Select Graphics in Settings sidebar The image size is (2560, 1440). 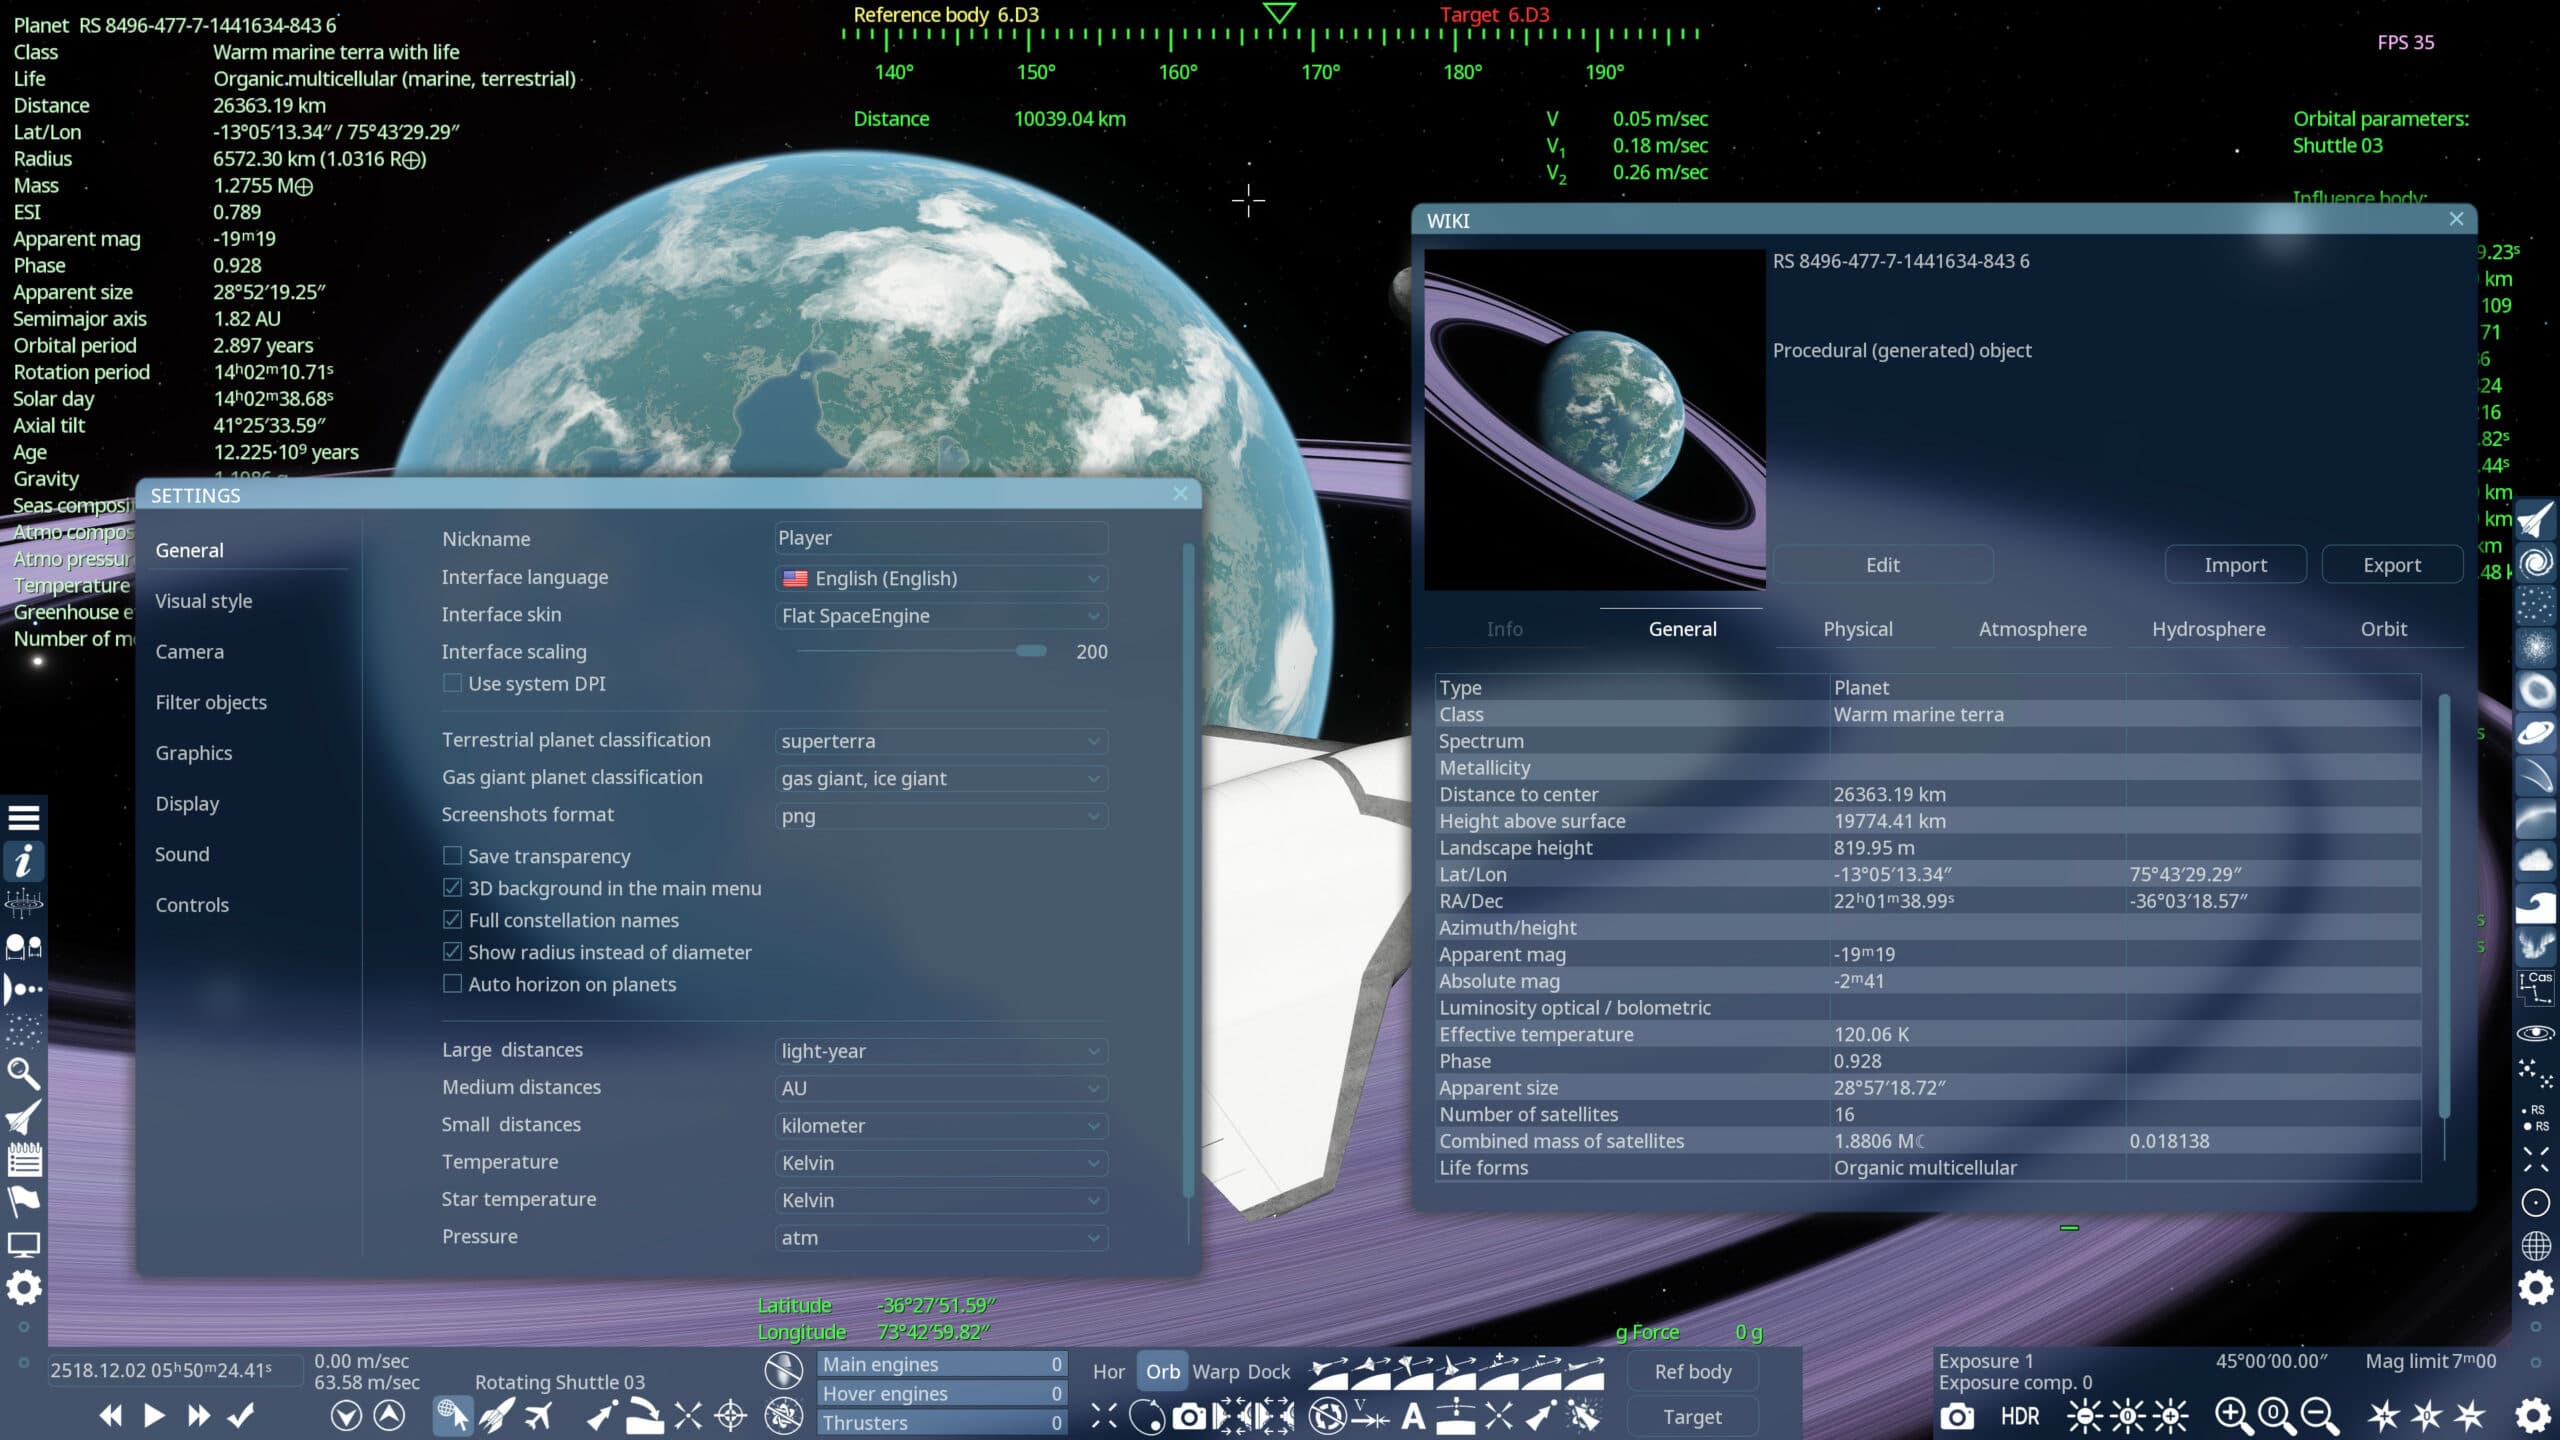194,753
